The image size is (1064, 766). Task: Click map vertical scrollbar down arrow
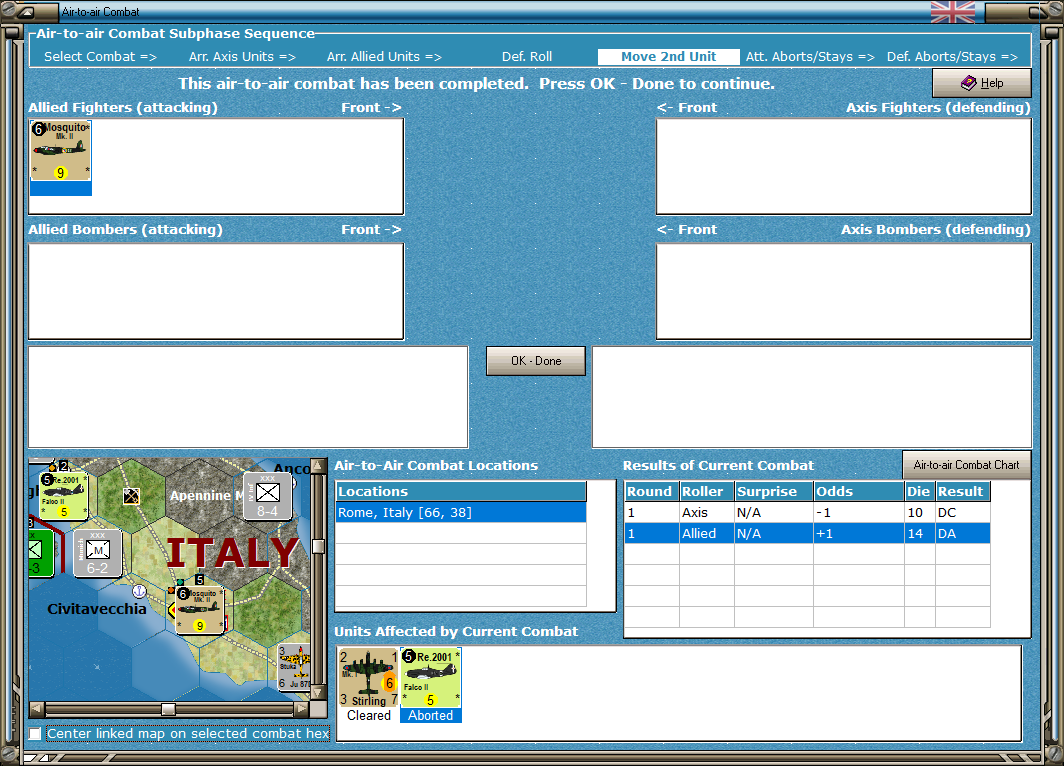pyautogui.click(x=318, y=693)
